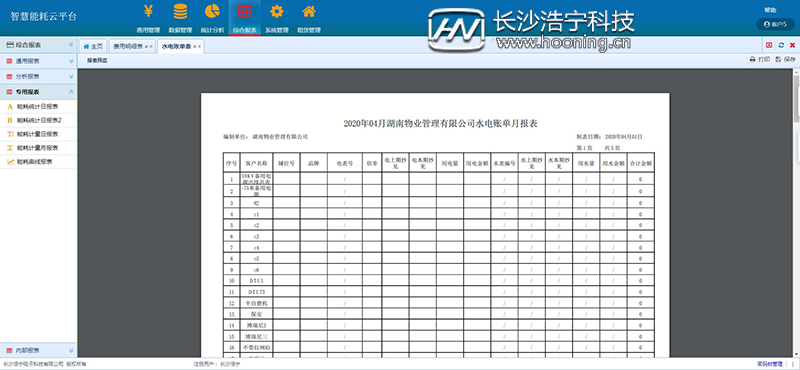Screen dimensions: 800x370
Task: Select the c6 customer cell
Action: point(256,269)
